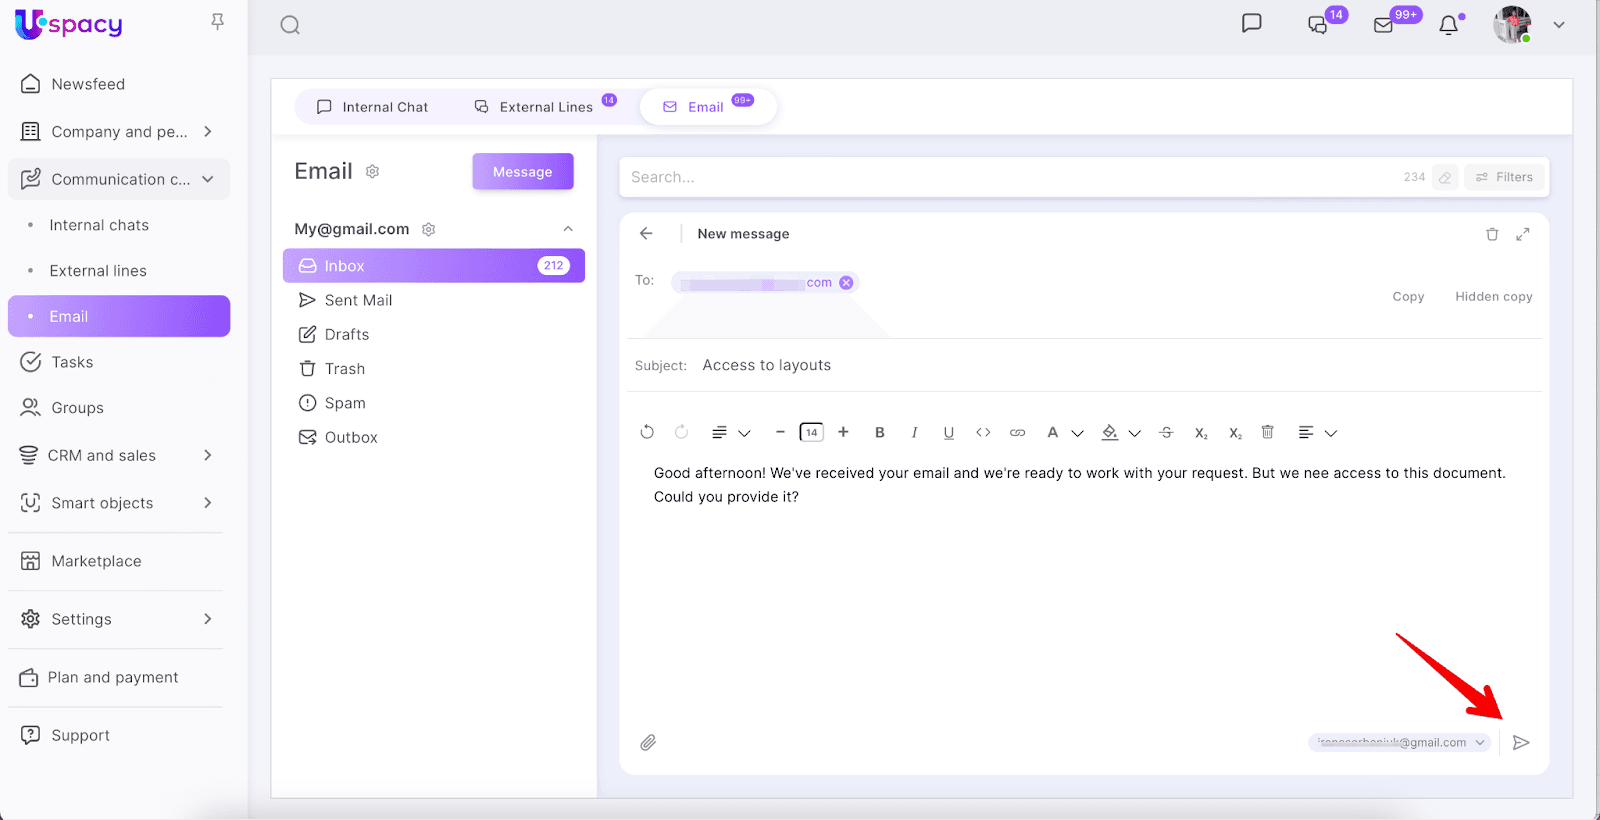Screen dimensions: 1600x820
Task: Click the send message paper plane icon
Action: (1521, 742)
